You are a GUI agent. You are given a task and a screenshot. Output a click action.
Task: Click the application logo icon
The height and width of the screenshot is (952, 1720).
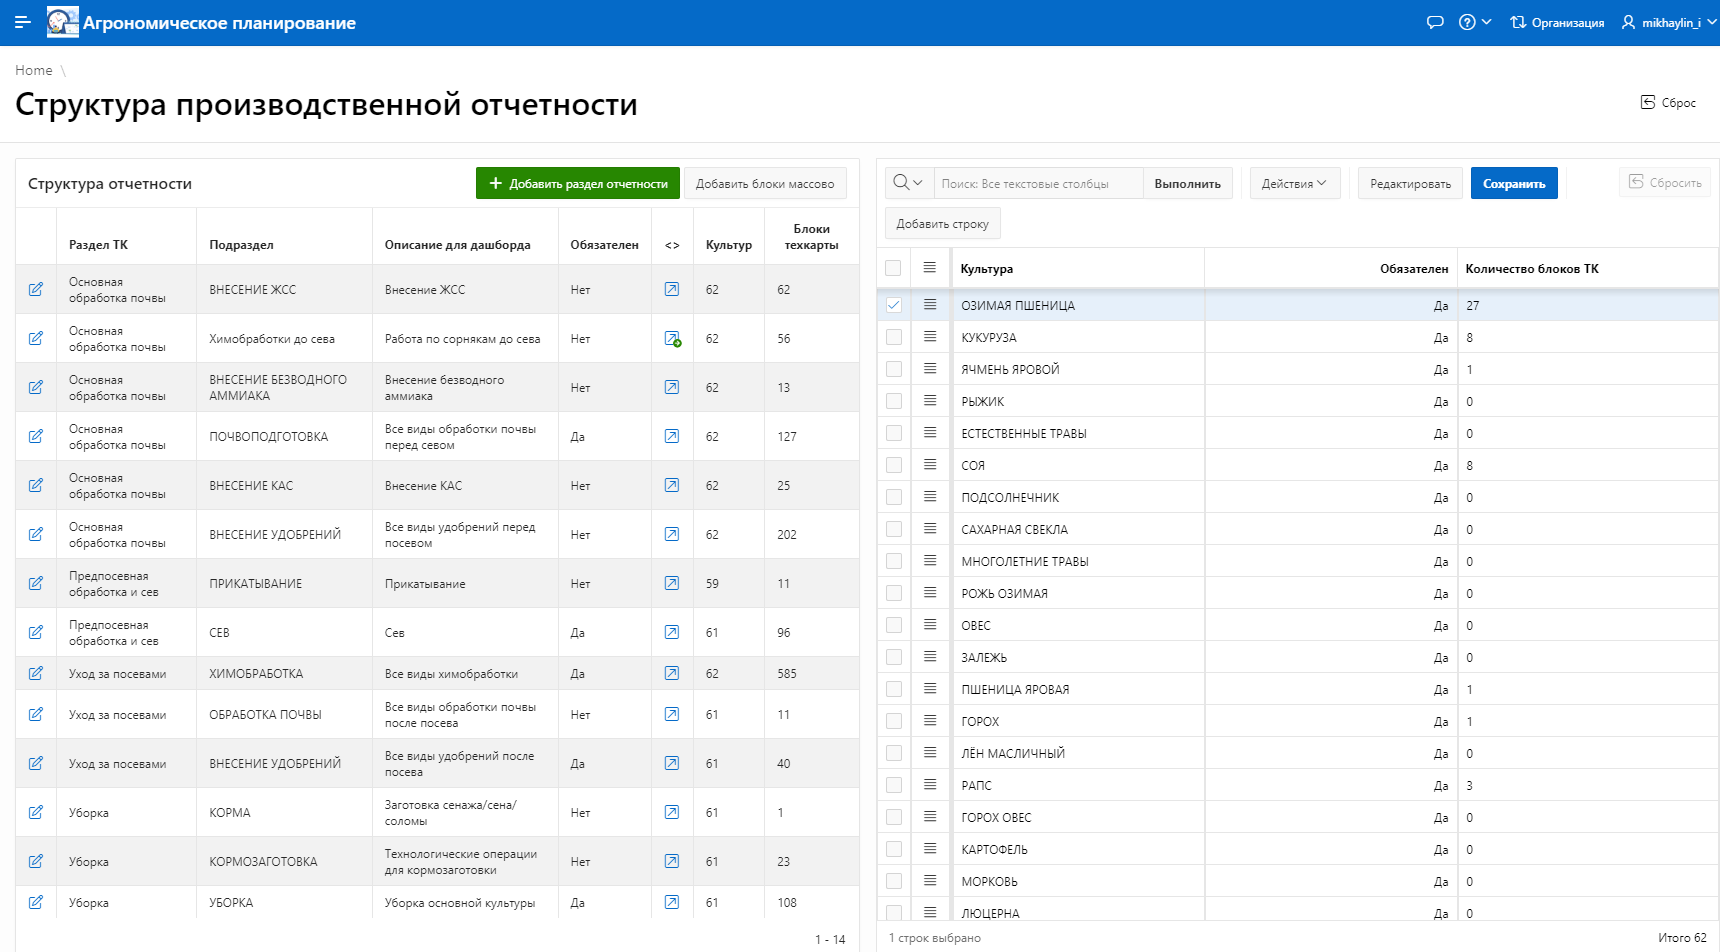pyautogui.click(x=62, y=22)
